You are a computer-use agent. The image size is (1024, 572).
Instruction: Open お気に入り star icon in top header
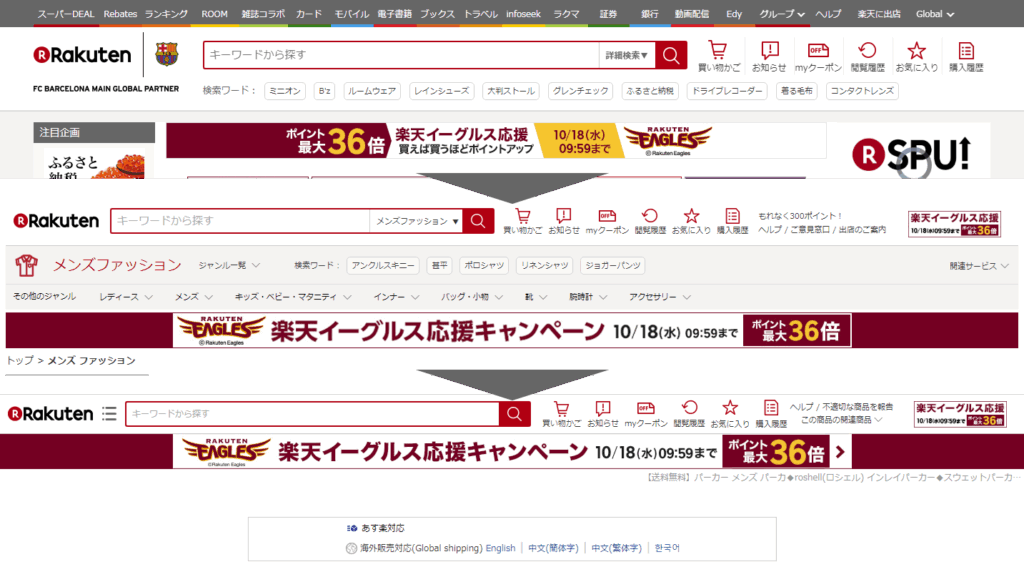pos(916,56)
